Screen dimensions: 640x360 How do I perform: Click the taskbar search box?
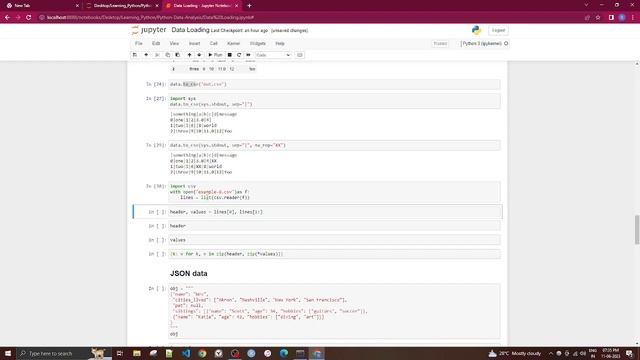coord(63,353)
